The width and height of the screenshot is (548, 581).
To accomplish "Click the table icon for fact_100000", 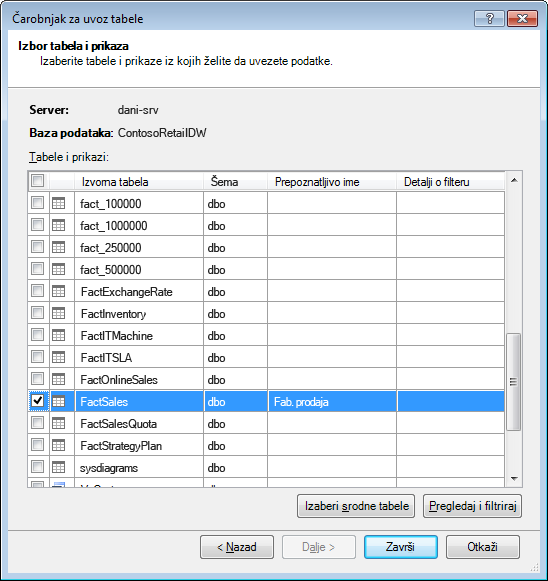I will (x=59, y=203).
